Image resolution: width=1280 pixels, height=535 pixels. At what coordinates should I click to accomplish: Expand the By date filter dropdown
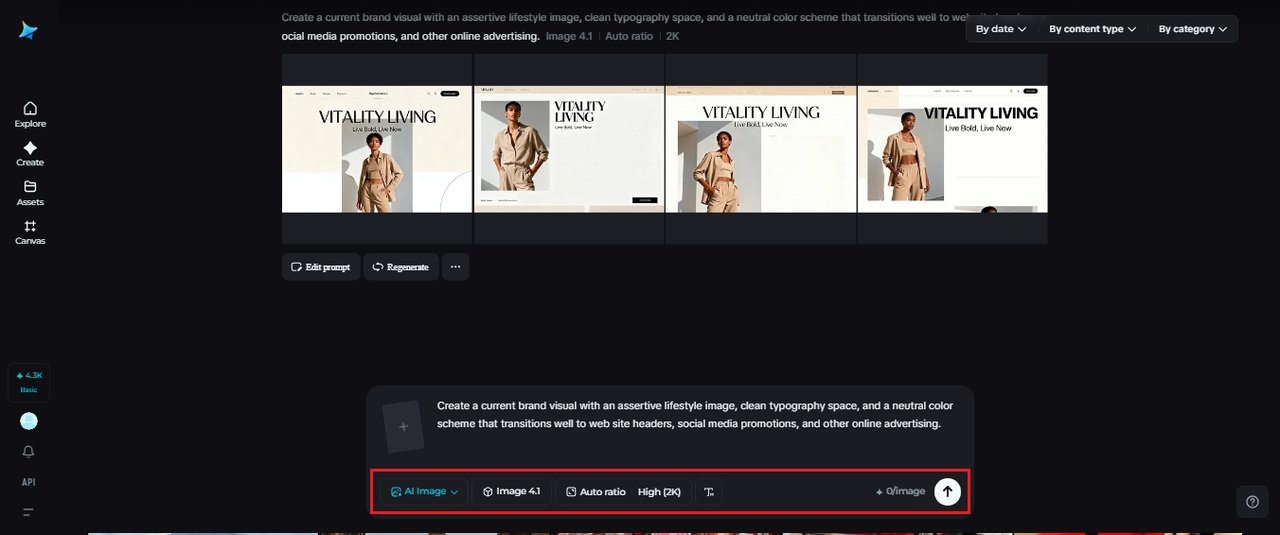pos(1001,29)
